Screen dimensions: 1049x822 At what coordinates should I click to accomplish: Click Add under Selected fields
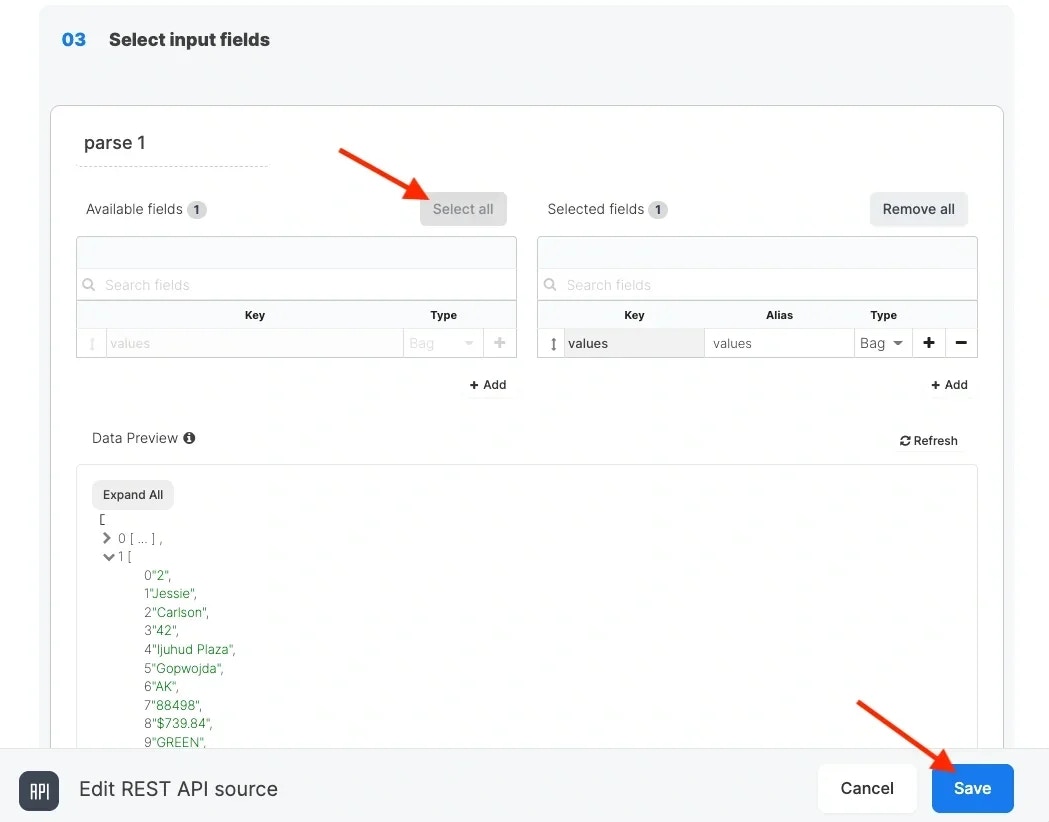[949, 385]
